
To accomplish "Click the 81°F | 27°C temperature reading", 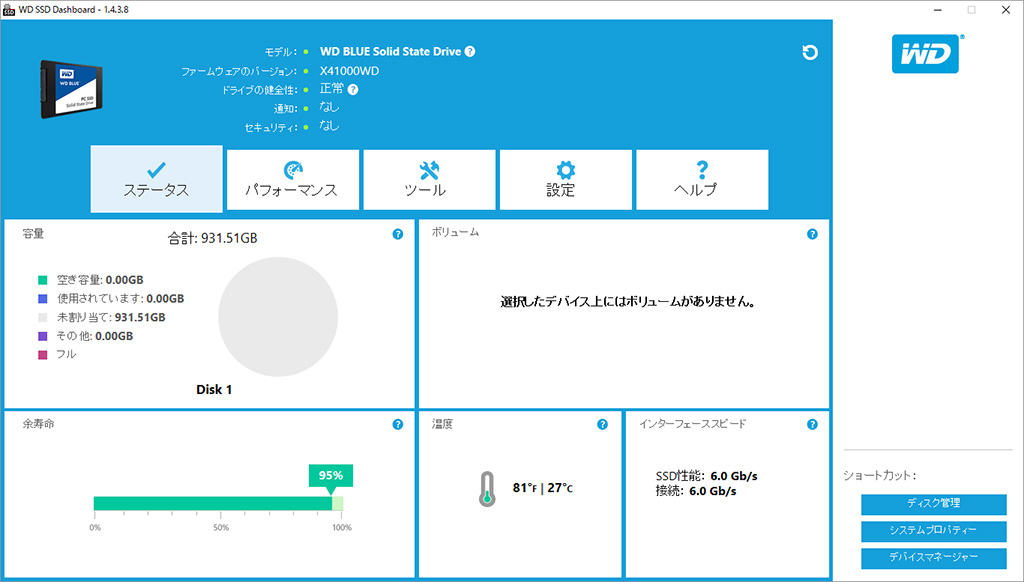I will click(543, 488).
